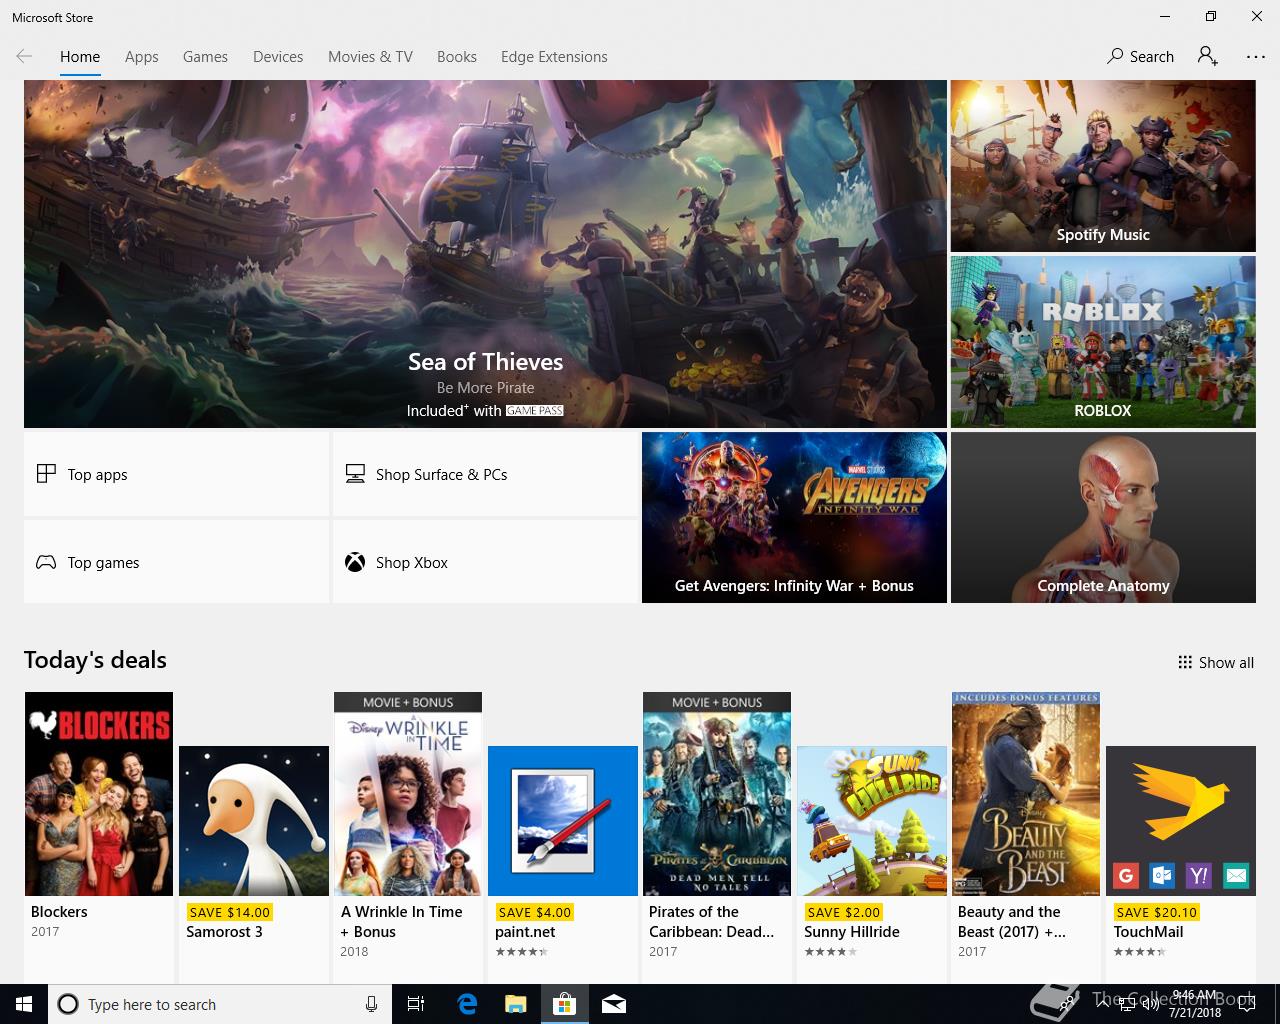Open the account sign-in icon

pyautogui.click(x=1208, y=56)
